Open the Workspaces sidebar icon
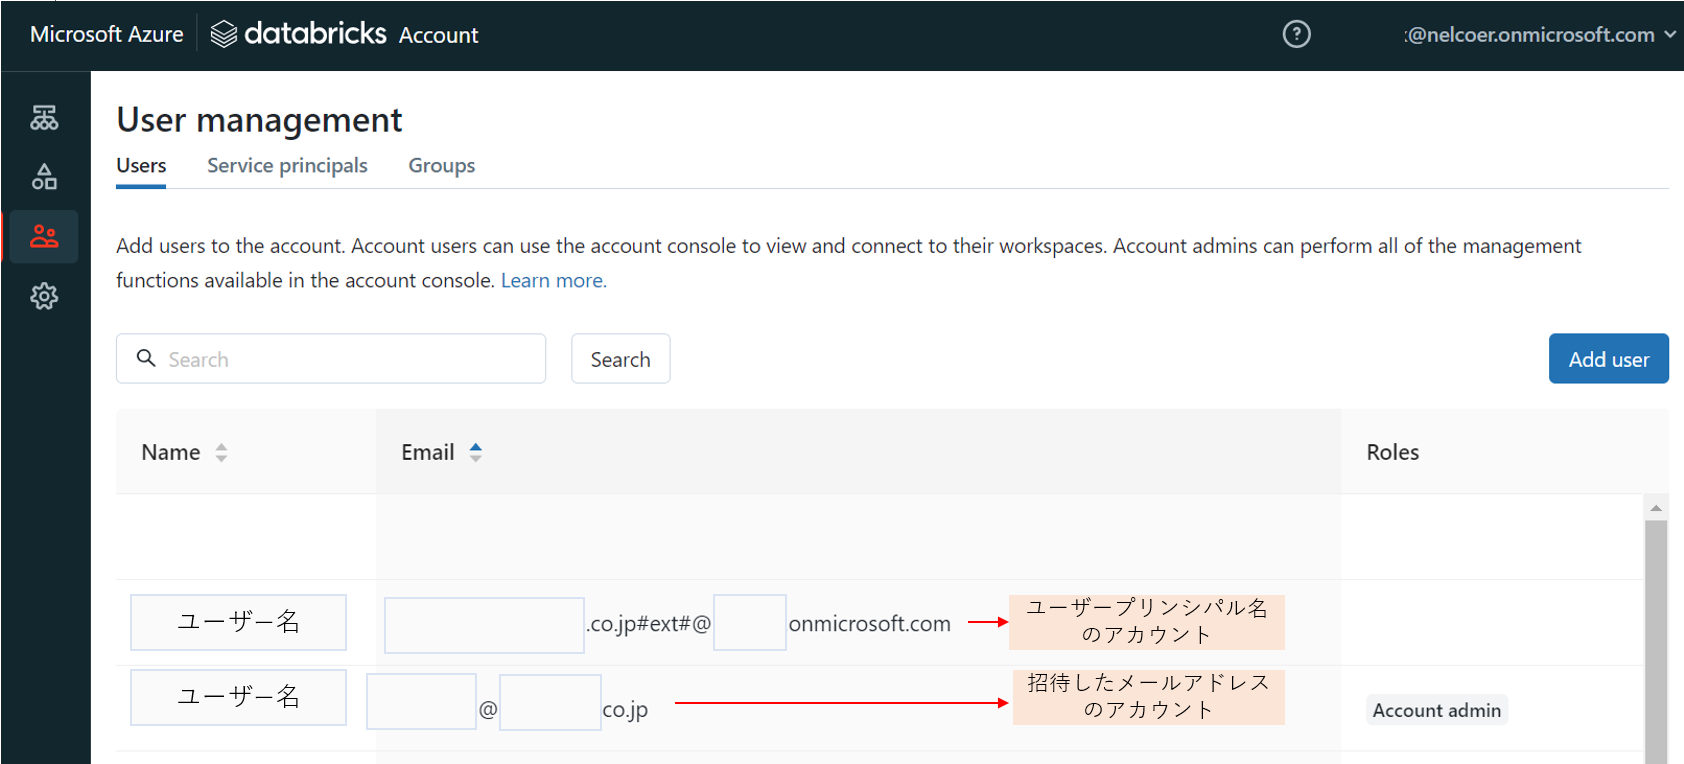 [44, 118]
